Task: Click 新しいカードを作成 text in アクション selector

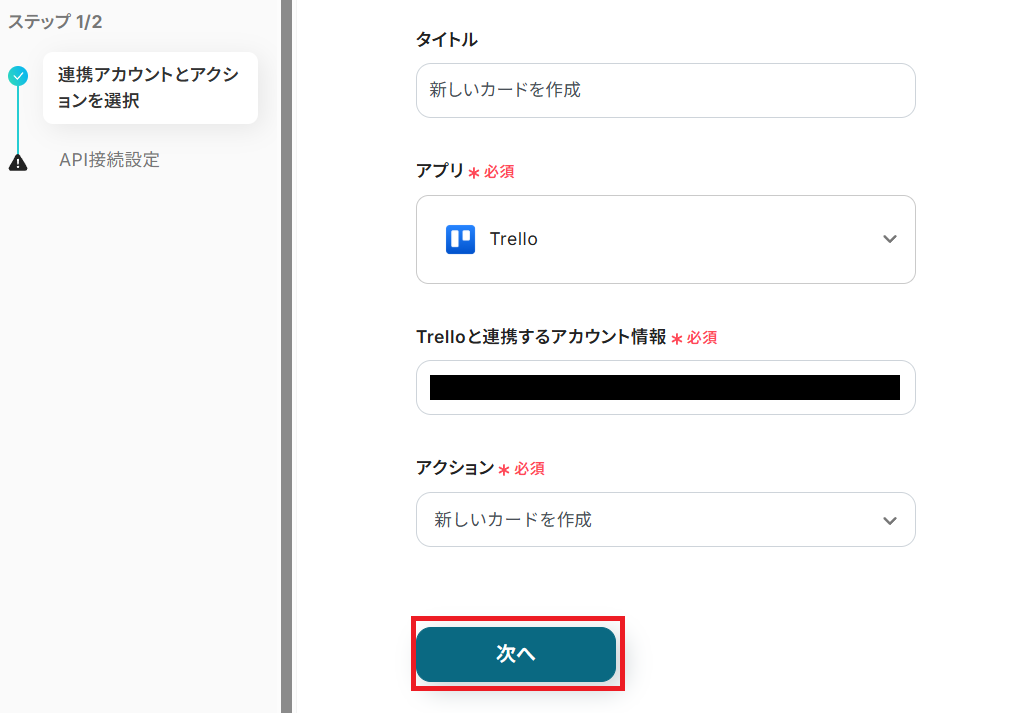Action: point(512,520)
